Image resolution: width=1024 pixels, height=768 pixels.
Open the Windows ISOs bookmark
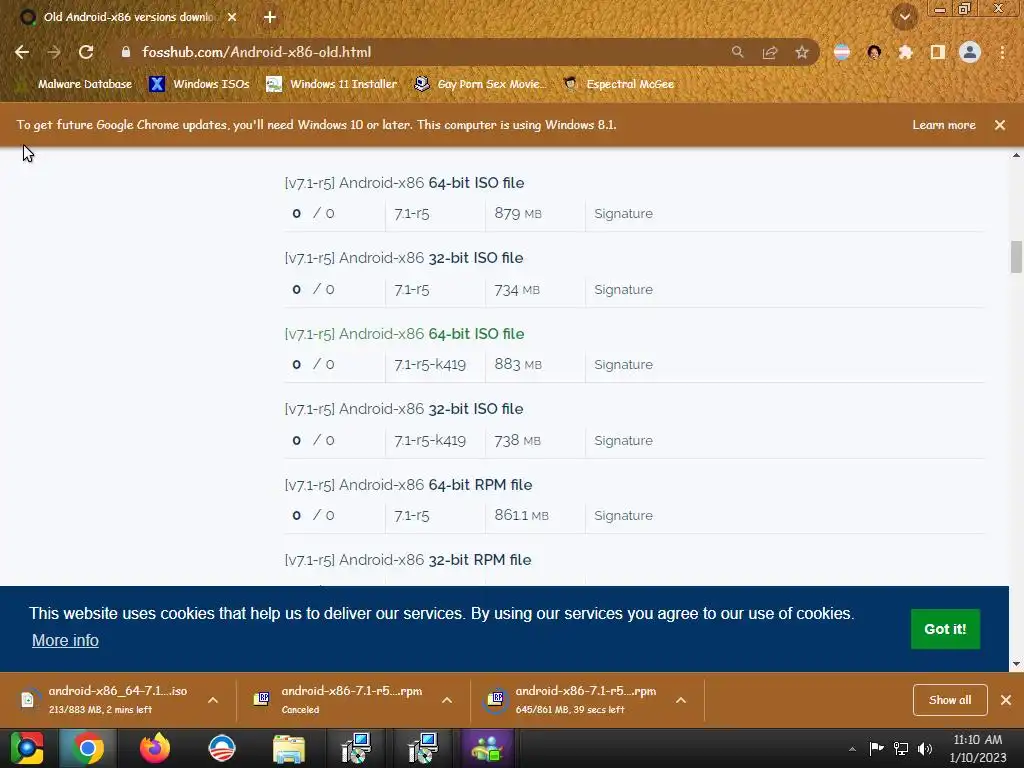199,84
